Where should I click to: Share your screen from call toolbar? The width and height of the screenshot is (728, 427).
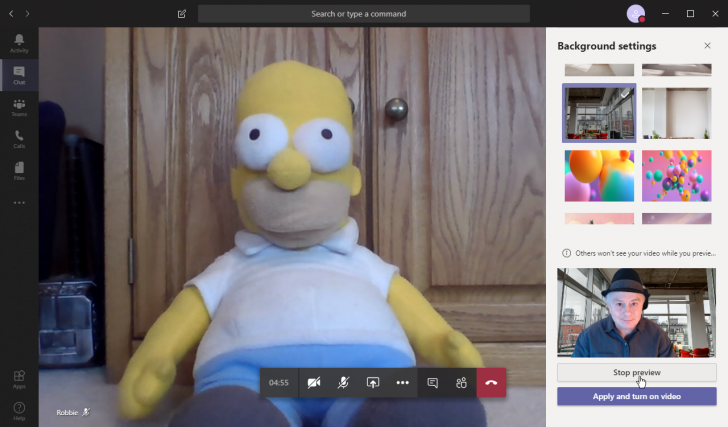[x=373, y=382]
